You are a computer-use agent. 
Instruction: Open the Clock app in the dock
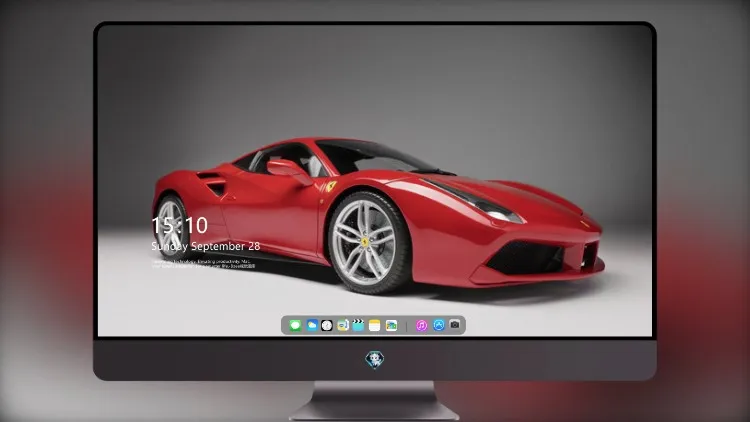327,325
